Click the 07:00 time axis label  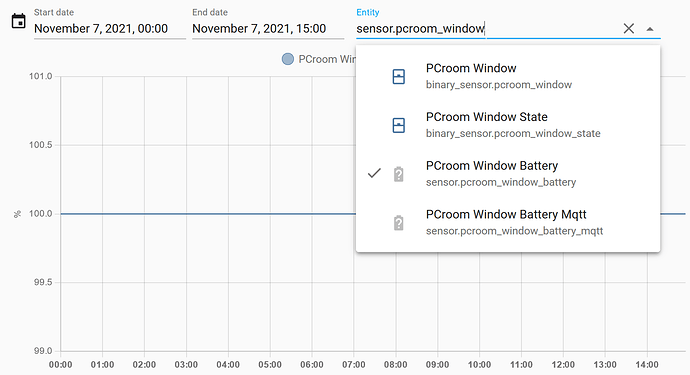(354, 365)
